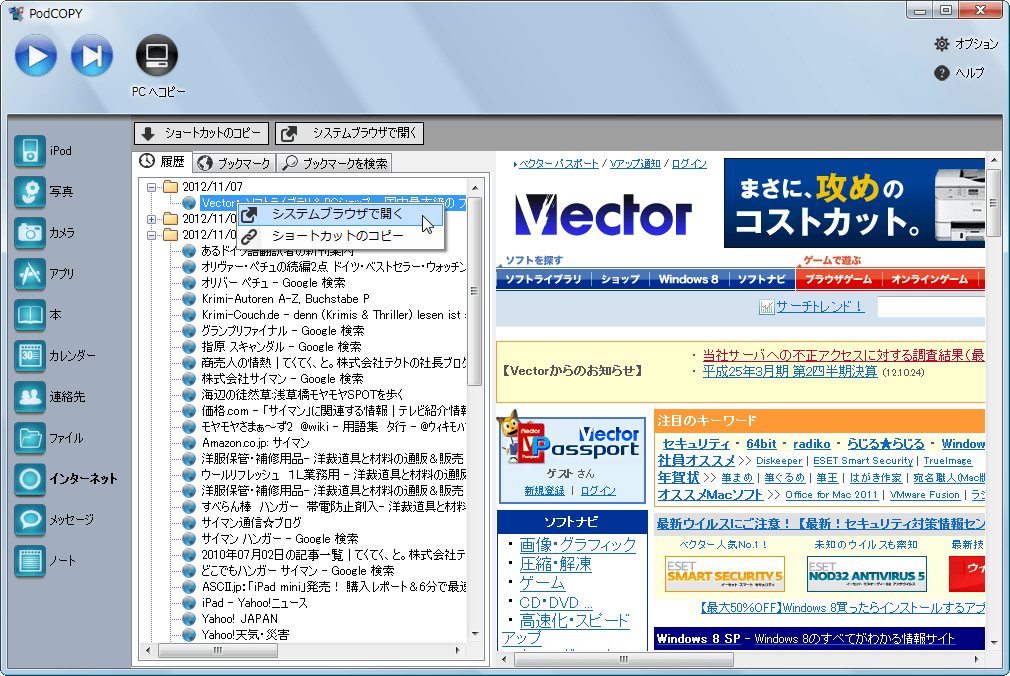Open the ノート sidebar section

44,561
